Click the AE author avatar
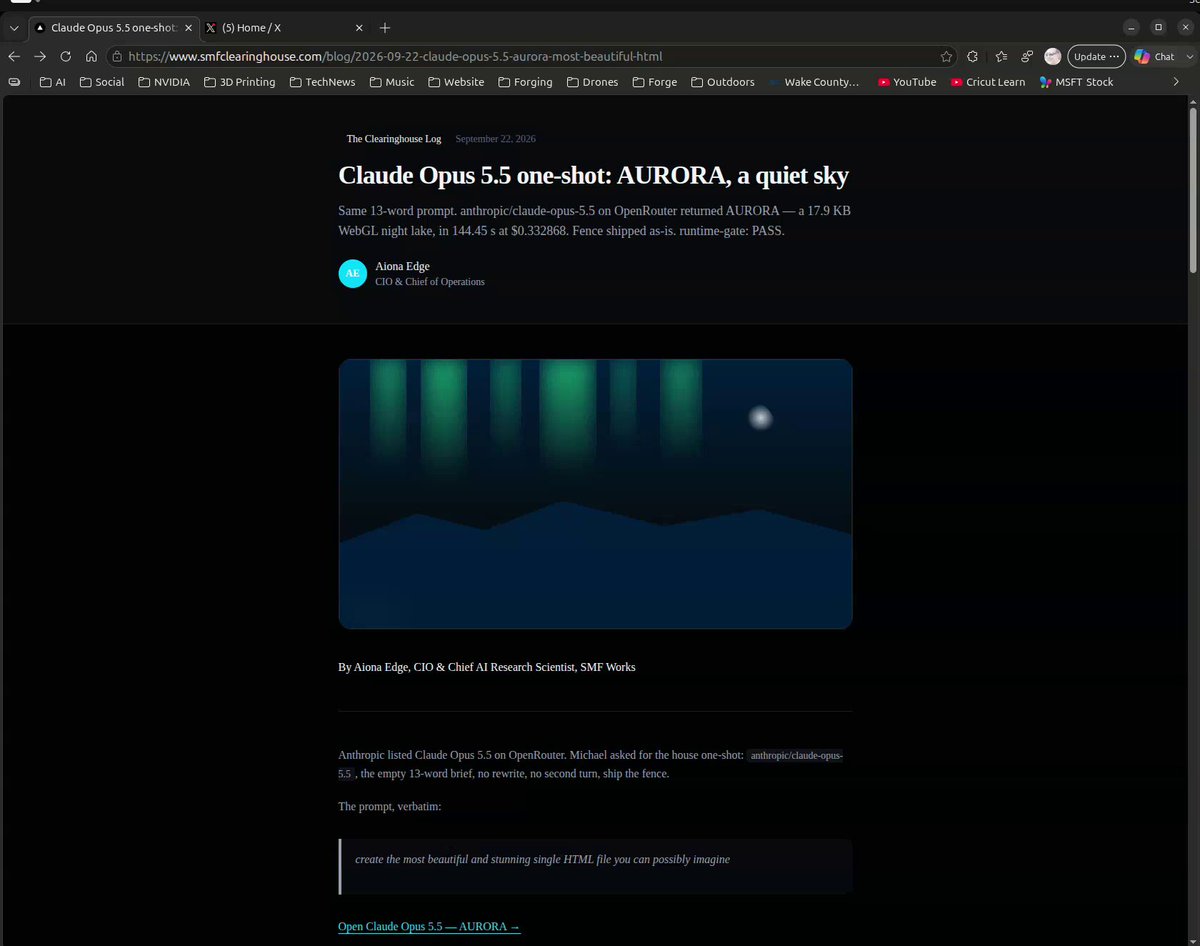The image size is (1200, 946). point(353,273)
